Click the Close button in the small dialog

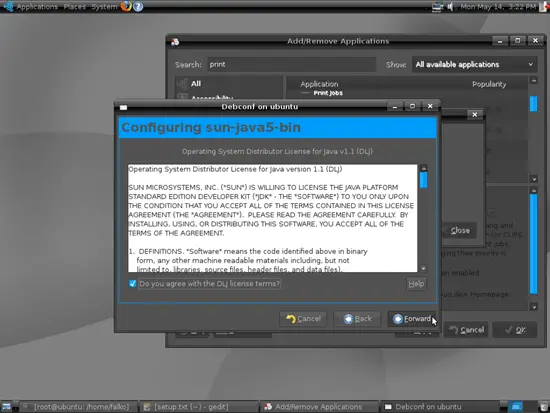(x=459, y=231)
